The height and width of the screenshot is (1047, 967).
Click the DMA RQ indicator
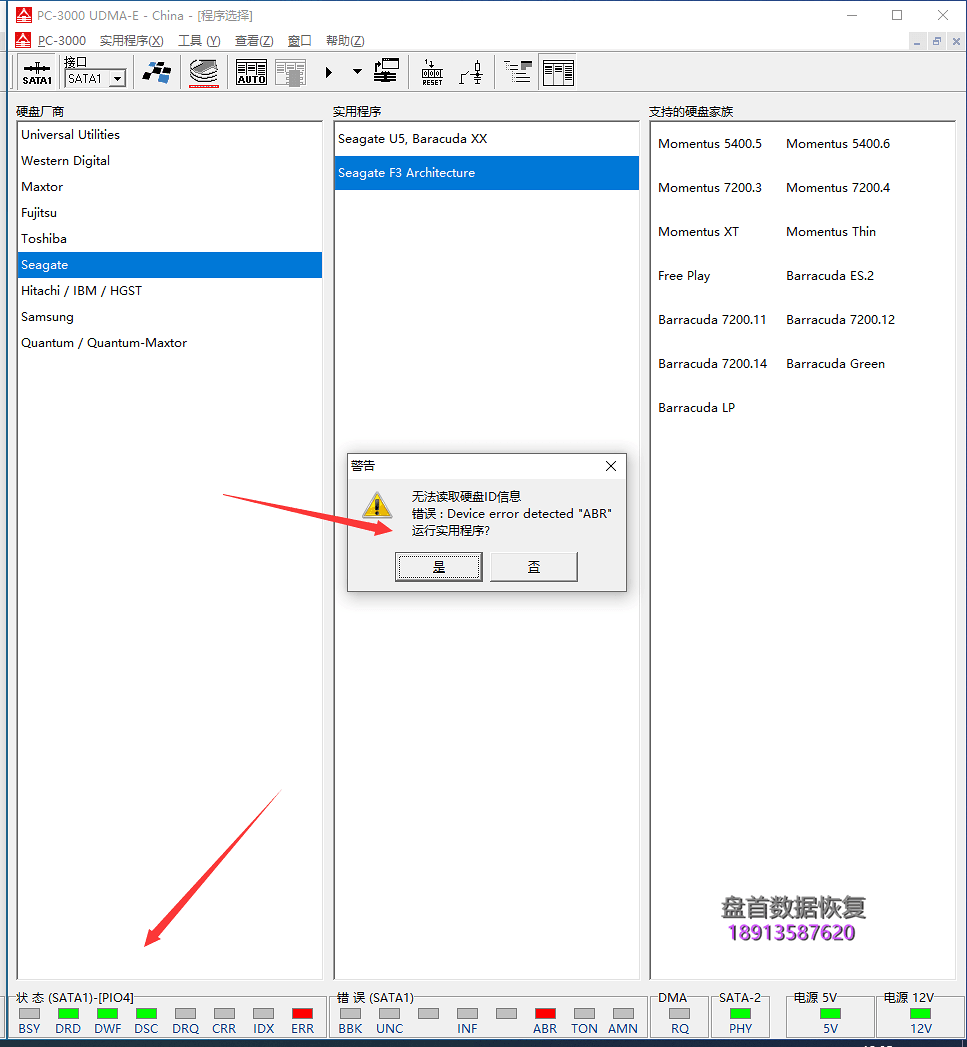(679, 1014)
